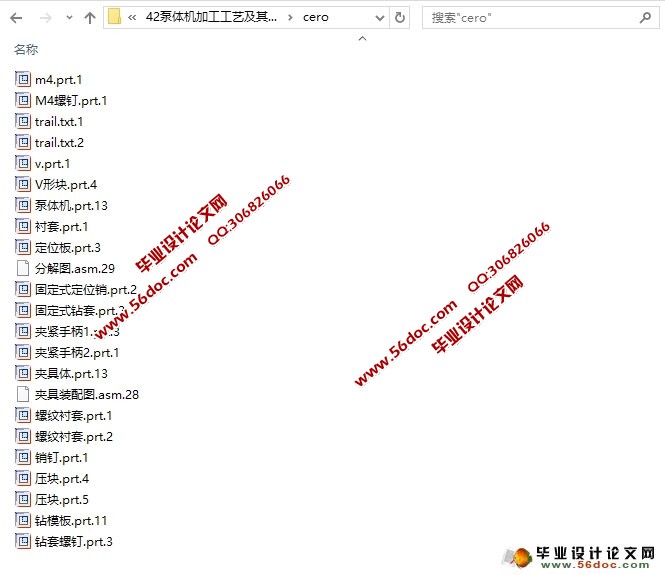Select the 固定式钻套 file icon
This screenshot has height=575, width=665.
click(x=23, y=310)
